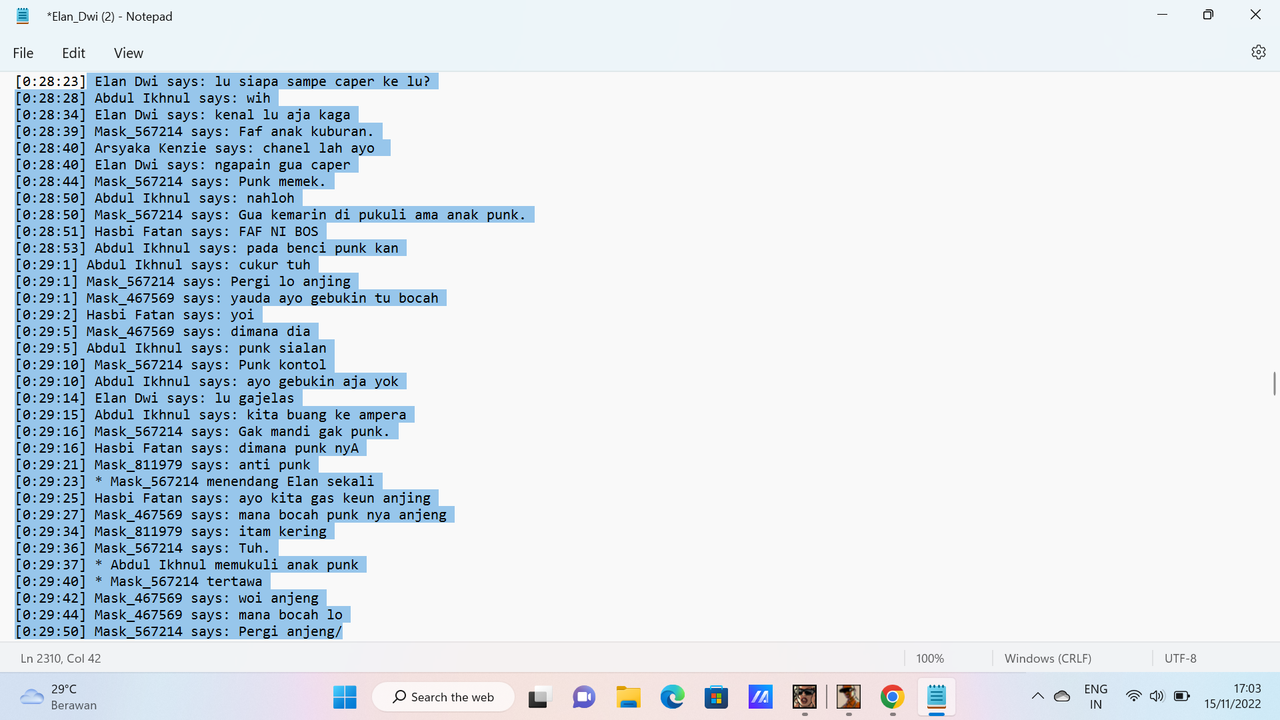
Task: Open Notepad settings gear icon
Action: (1258, 52)
